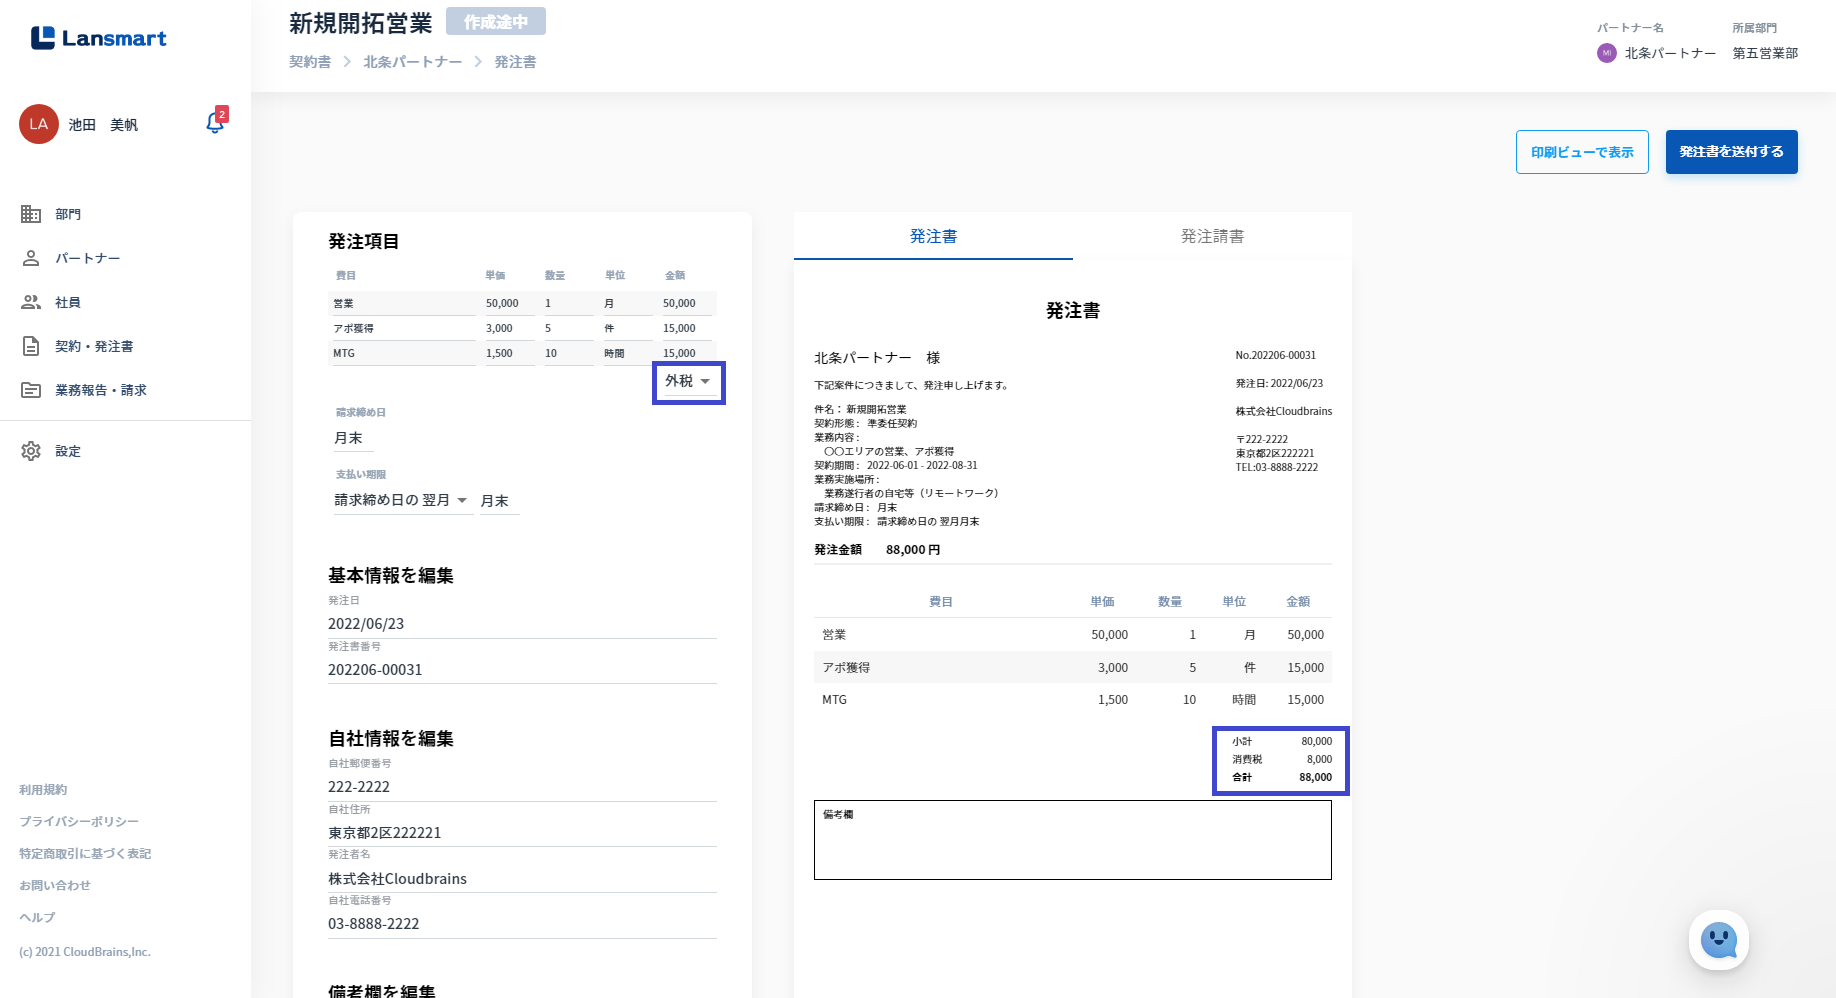Open プライバシーポリシー link
This screenshot has width=1836, height=998.
[79, 822]
